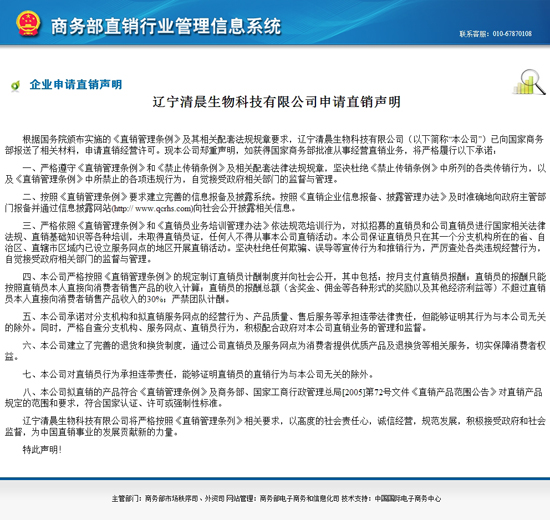Screen dimensions: 550x520
Task: Click the 辽宁清晨生物科技有限公司申请直销声明 headline
Action: pyautogui.click(x=276, y=102)
